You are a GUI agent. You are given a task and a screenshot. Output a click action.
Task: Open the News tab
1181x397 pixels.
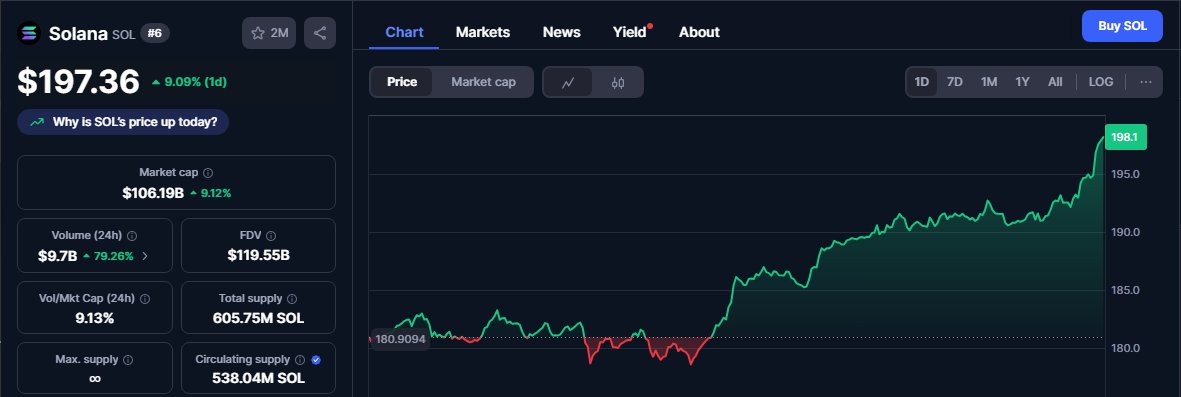[562, 32]
